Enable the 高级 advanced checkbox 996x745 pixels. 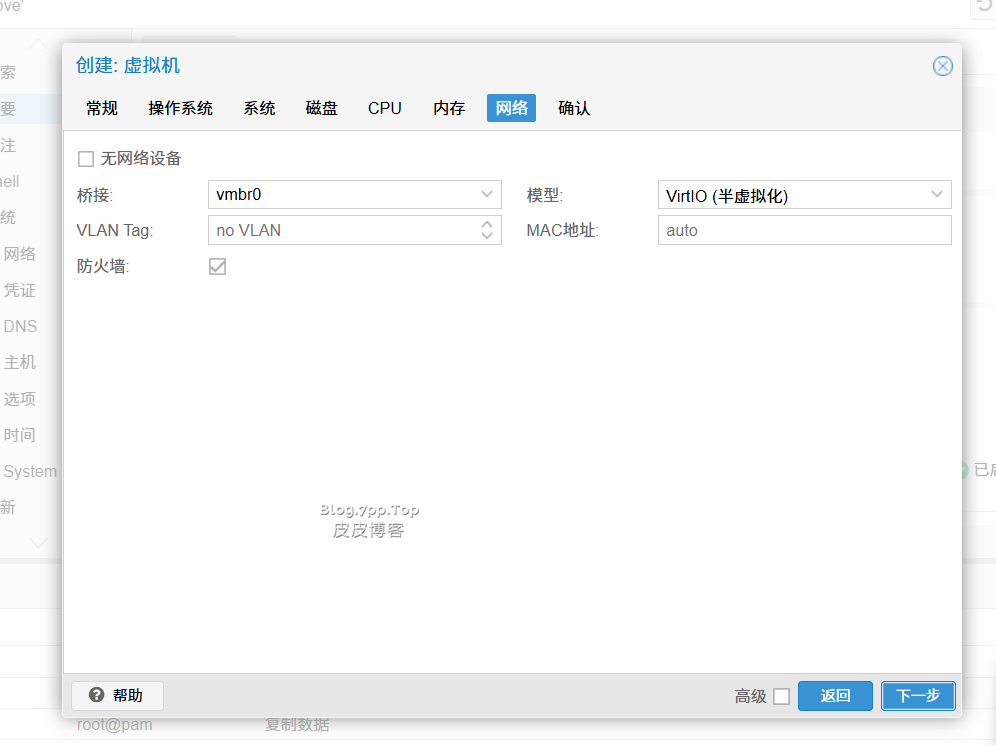781,696
